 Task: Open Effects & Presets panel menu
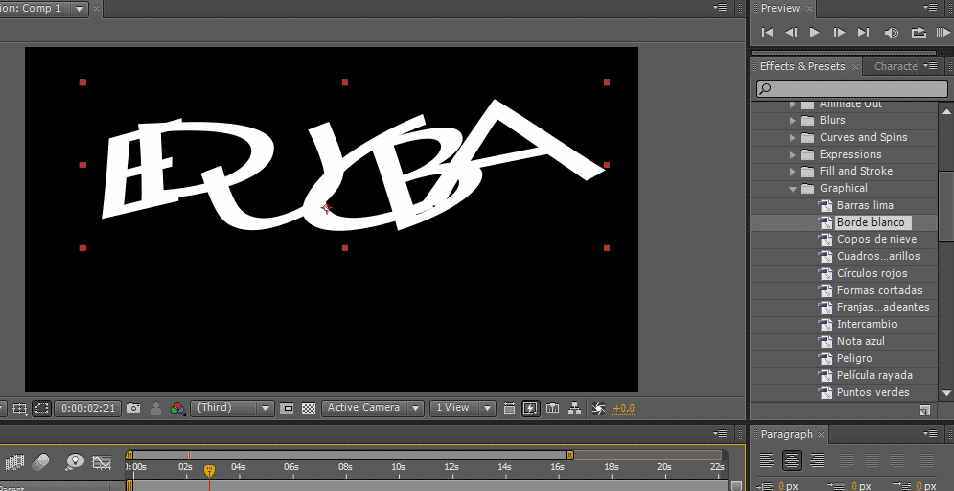930,65
